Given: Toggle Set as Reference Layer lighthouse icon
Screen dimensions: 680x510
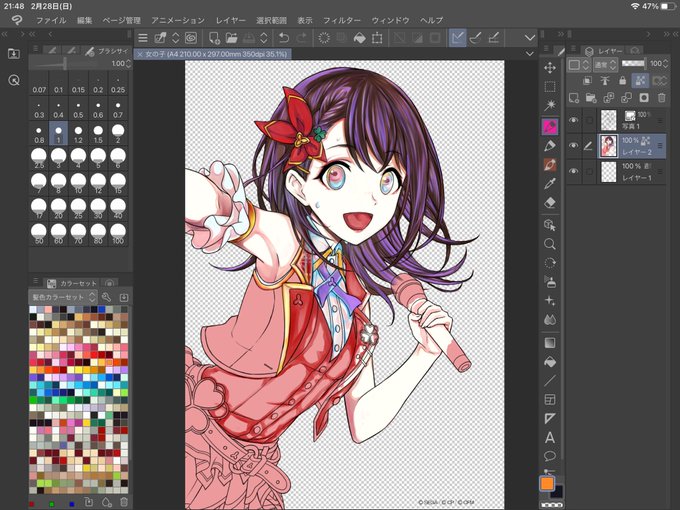Looking at the screenshot, I should (x=605, y=81).
